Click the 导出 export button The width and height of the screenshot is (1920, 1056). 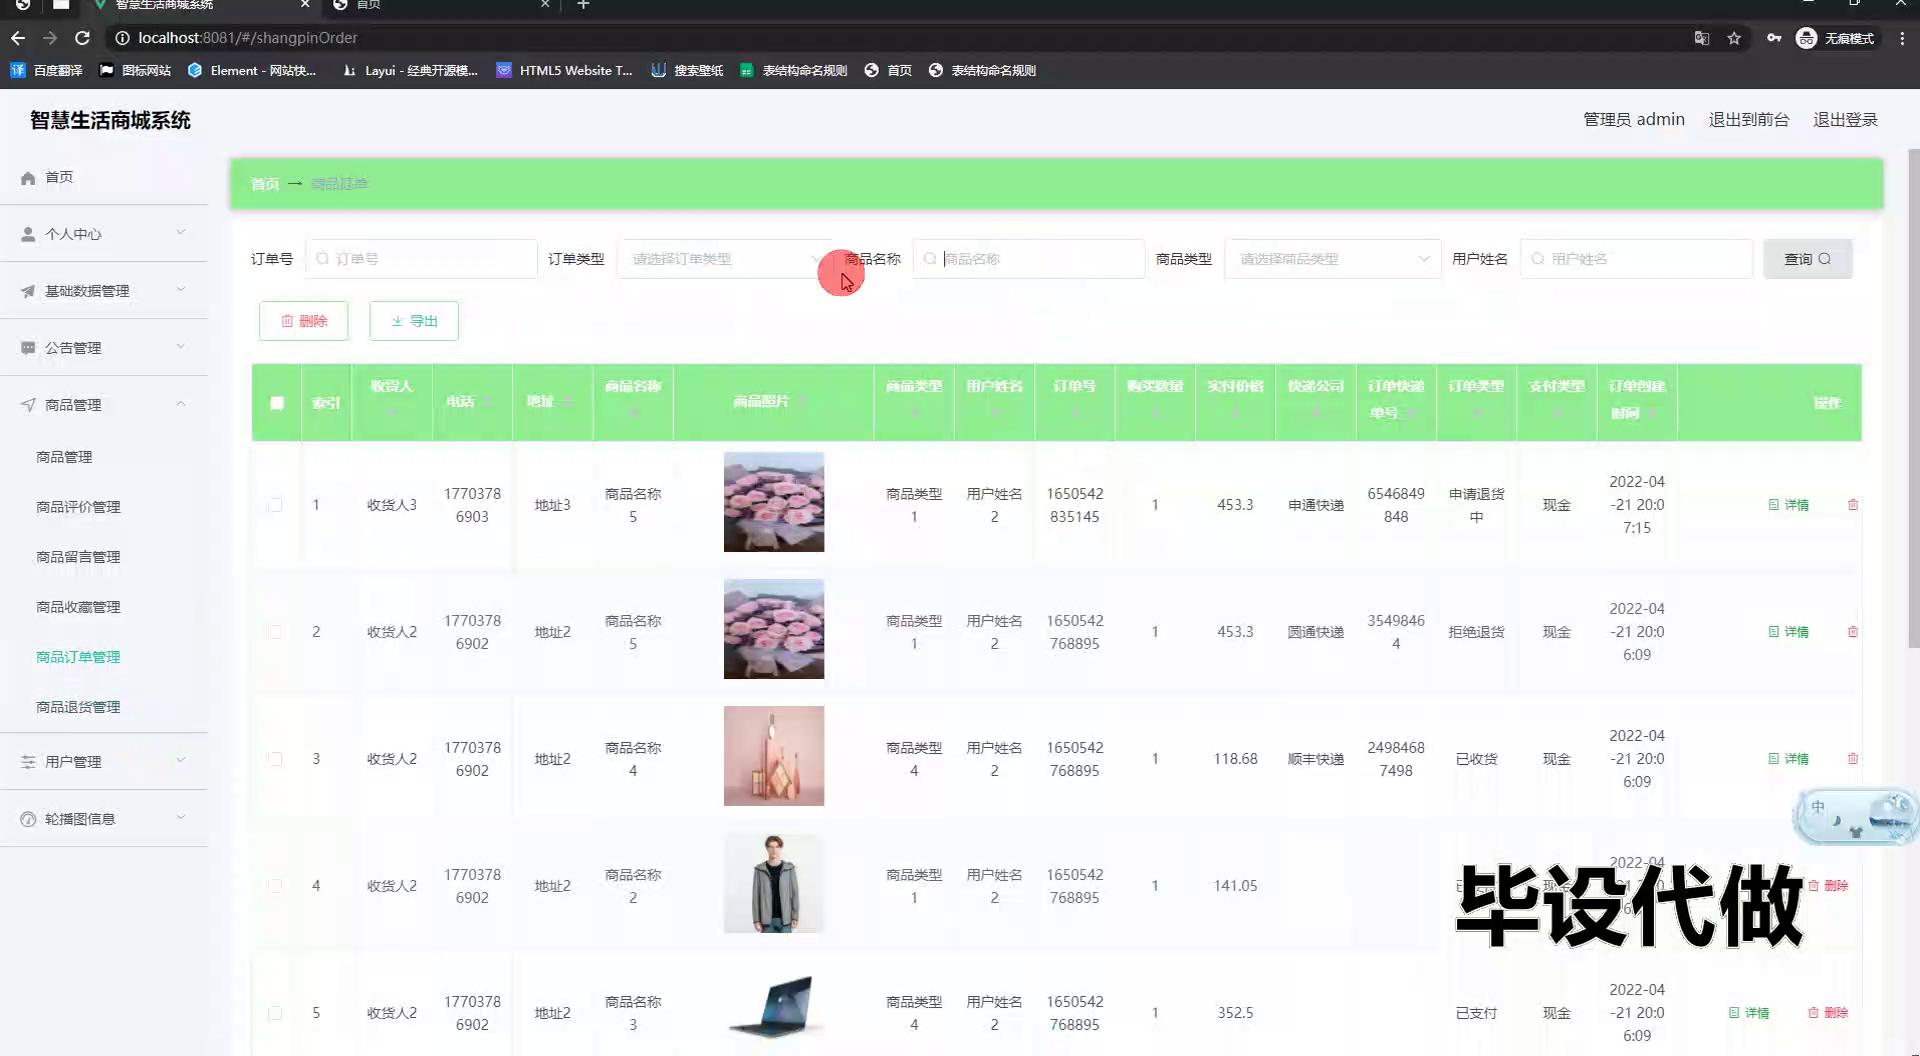click(414, 321)
